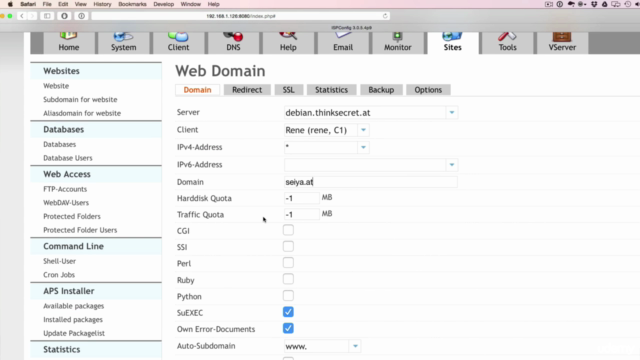Open the Home module icon

pyautogui.click(x=69, y=42)
